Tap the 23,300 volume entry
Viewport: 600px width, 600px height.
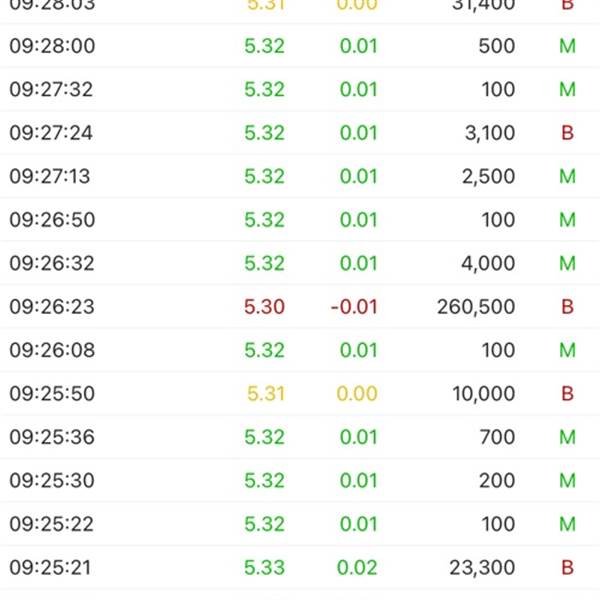coord(483,567)
